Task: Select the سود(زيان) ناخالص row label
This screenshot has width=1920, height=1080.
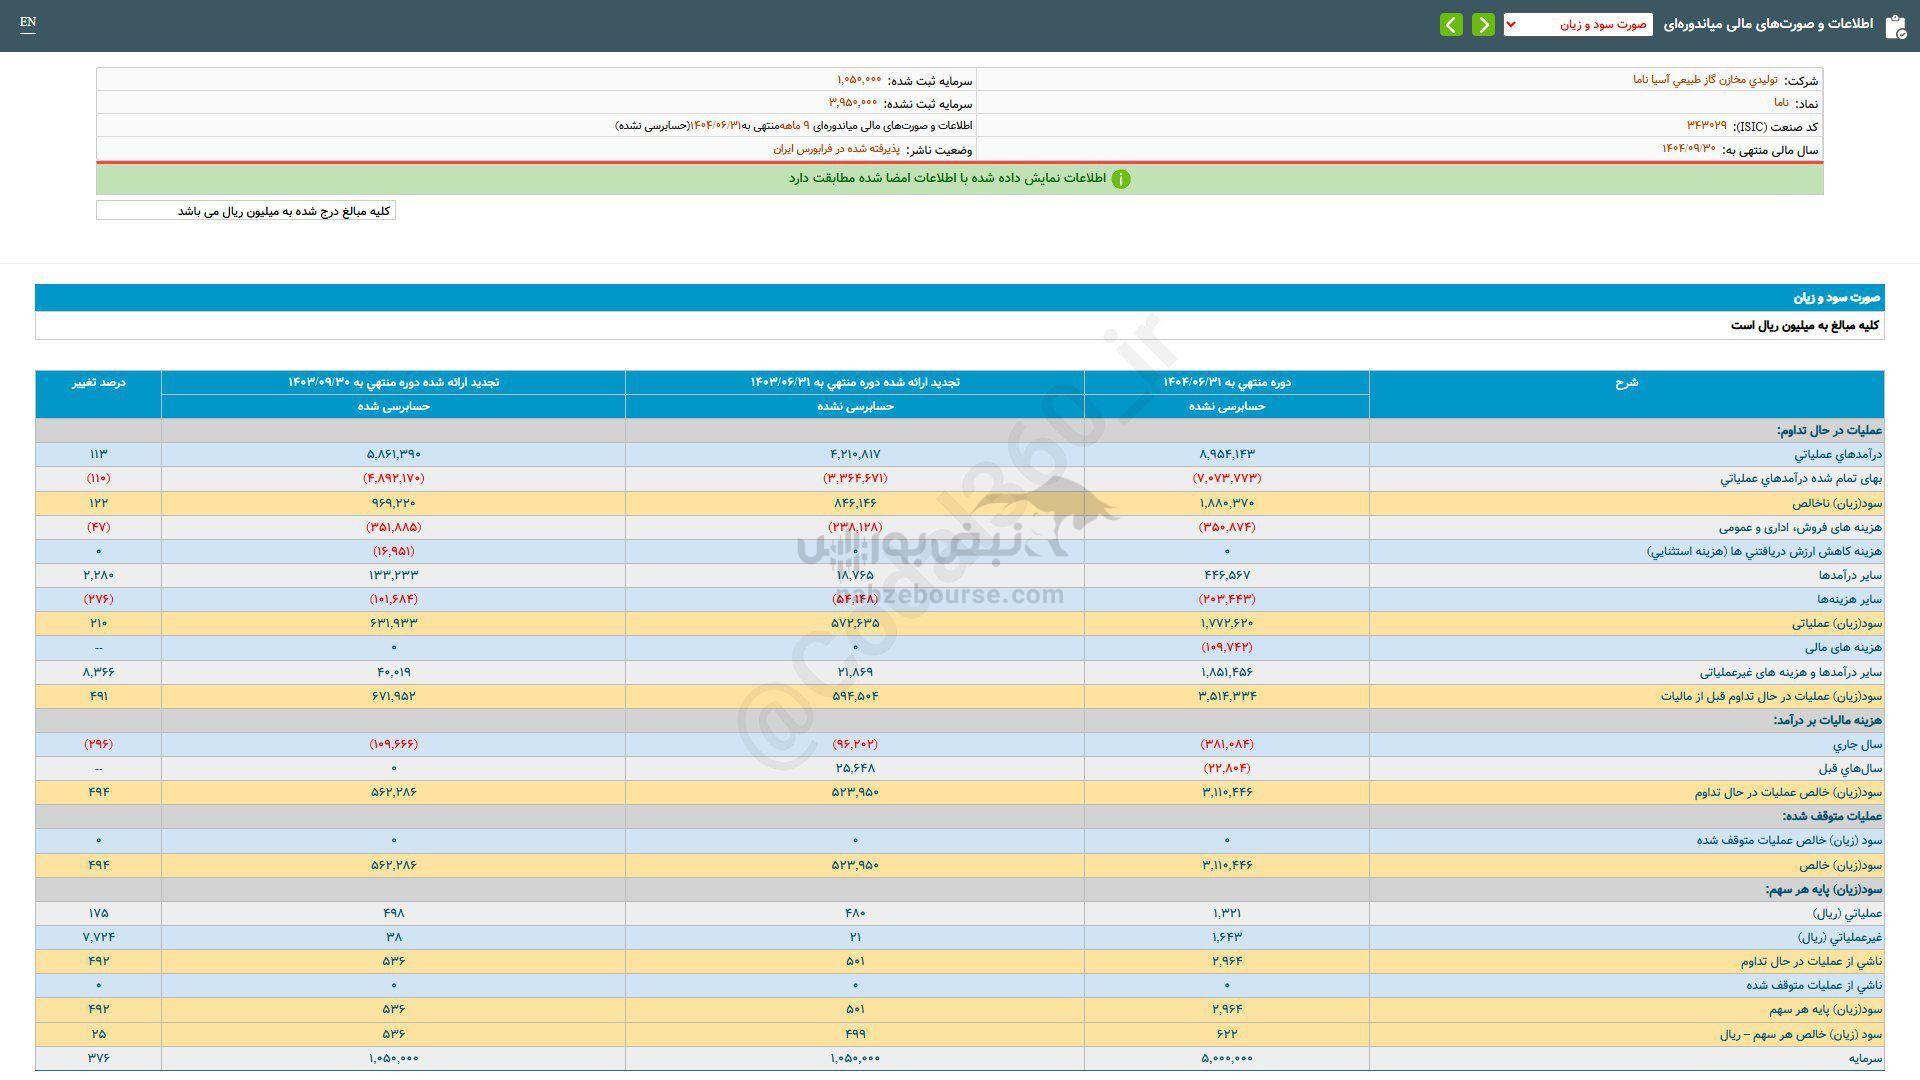Action: (1836, 503)
